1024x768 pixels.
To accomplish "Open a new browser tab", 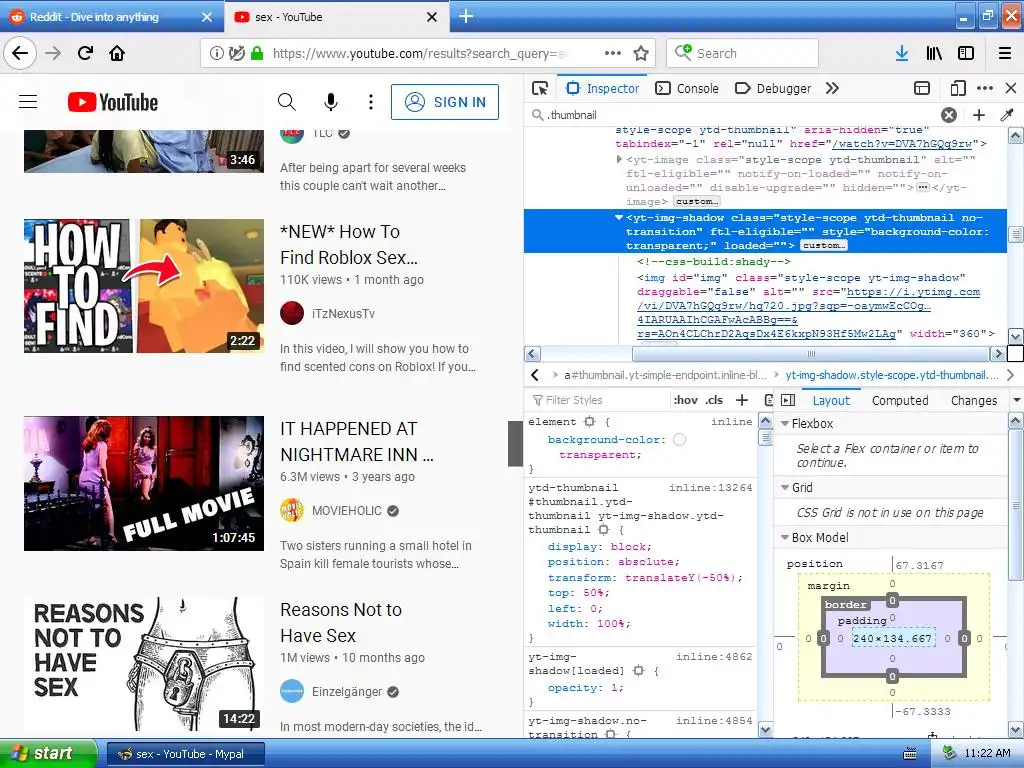I will pyautogui.click(x=466, y=16).
